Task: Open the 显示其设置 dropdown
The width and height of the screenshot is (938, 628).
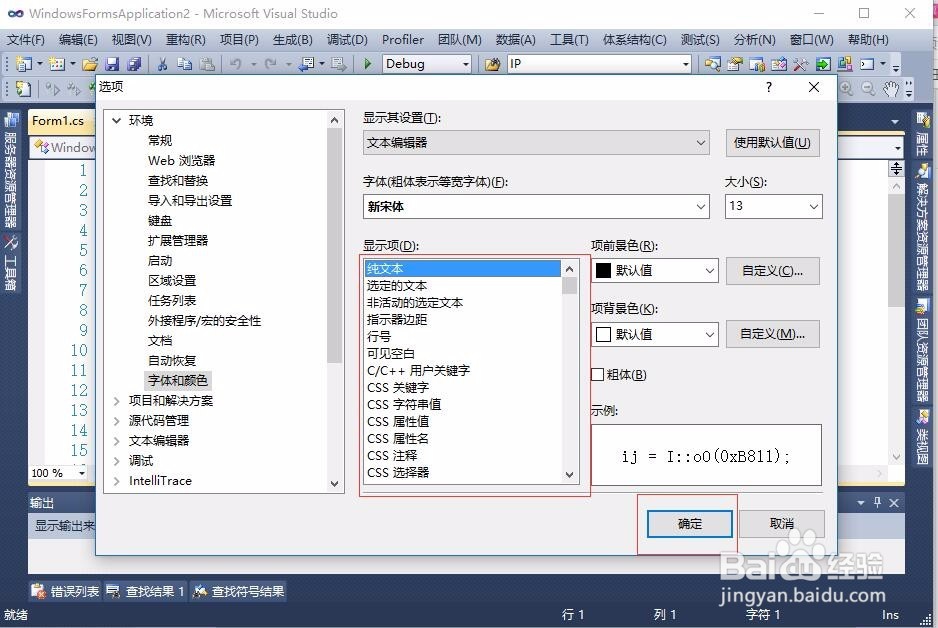Action: pos(701,143)
